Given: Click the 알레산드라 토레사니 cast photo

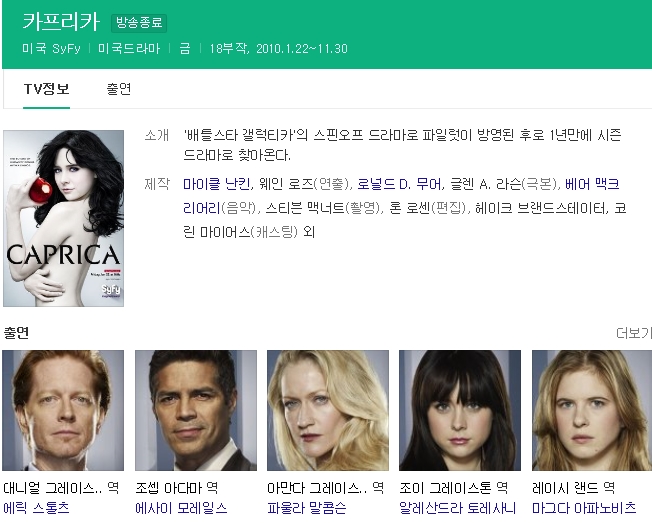Looking at the screenshot, I should pos(460,410).
